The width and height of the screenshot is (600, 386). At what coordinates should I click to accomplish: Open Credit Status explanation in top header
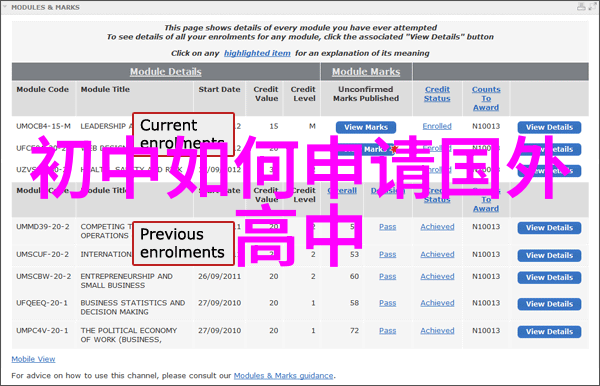tap(437, 94)
